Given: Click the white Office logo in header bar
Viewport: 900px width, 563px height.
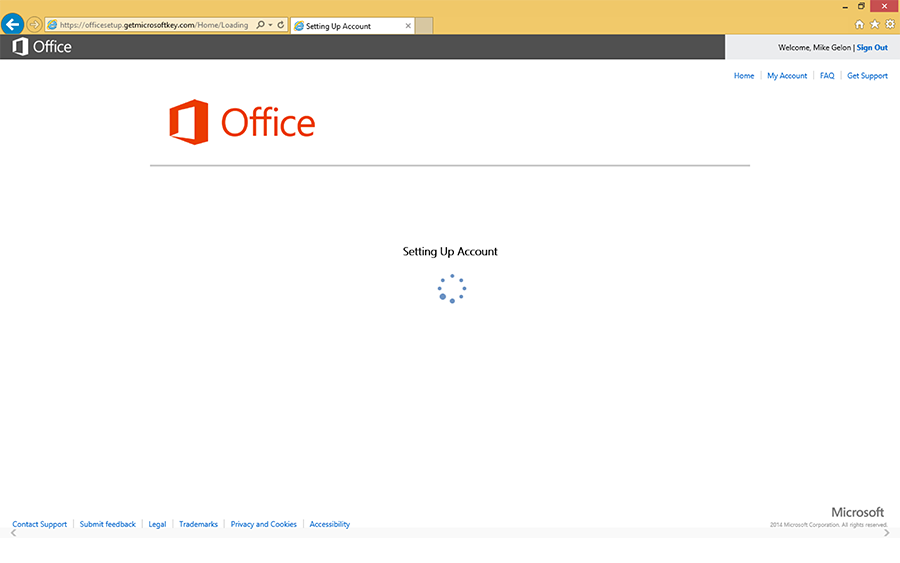Looking at the screenshot, I should coord(42,46).
